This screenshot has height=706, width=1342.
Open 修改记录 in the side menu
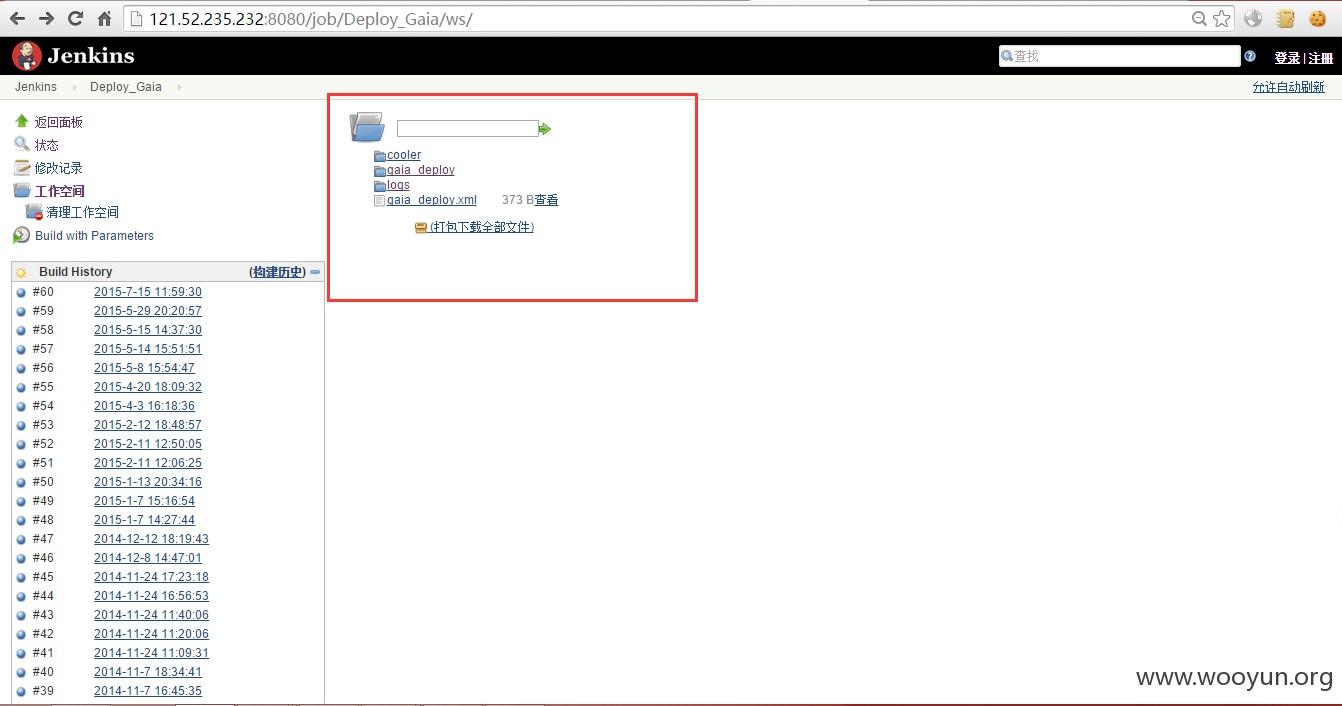[x=59, y=168]
